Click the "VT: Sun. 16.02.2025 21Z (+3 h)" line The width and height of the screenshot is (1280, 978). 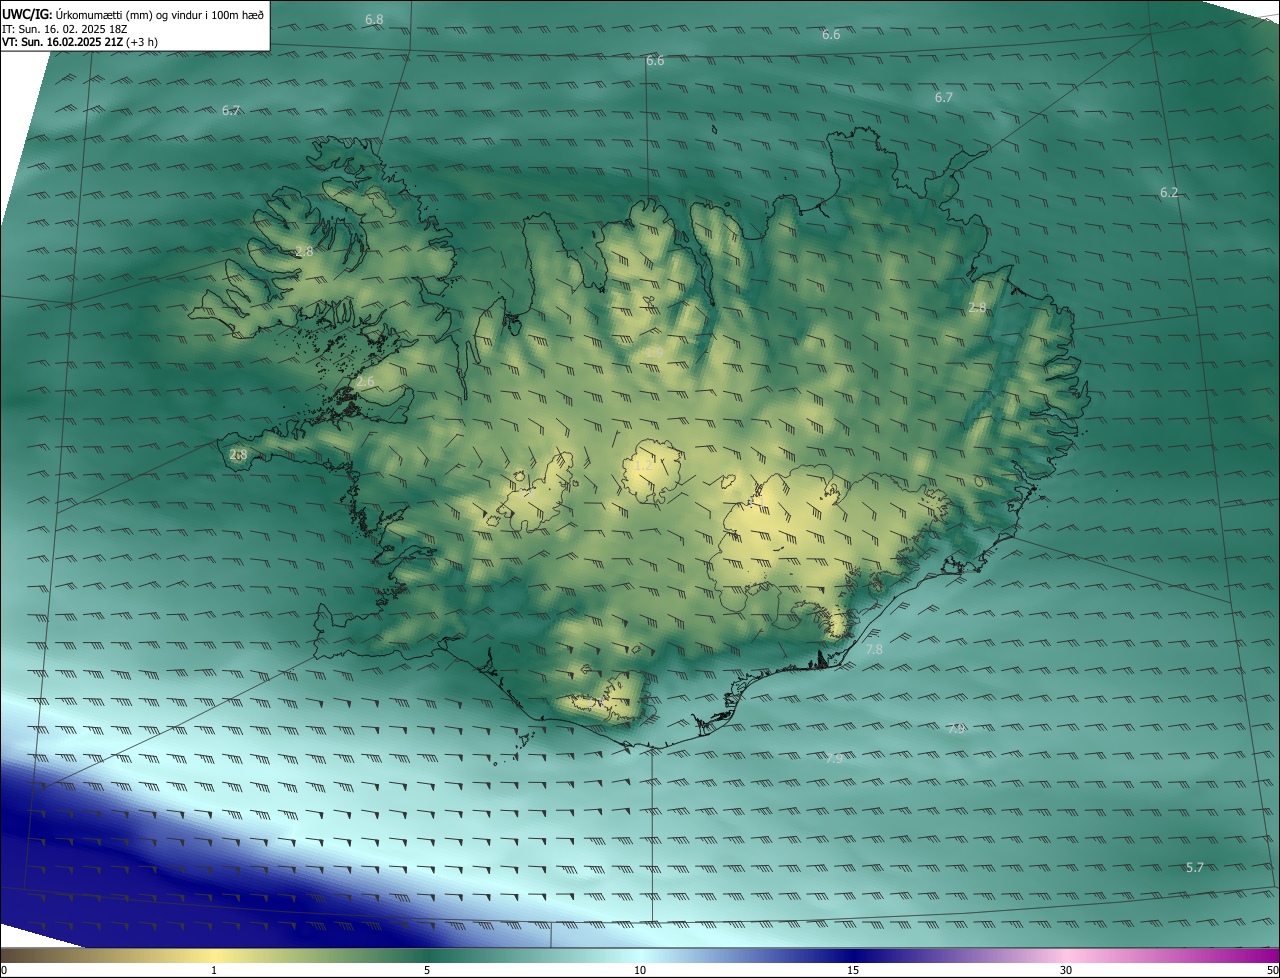pos(79,42)
